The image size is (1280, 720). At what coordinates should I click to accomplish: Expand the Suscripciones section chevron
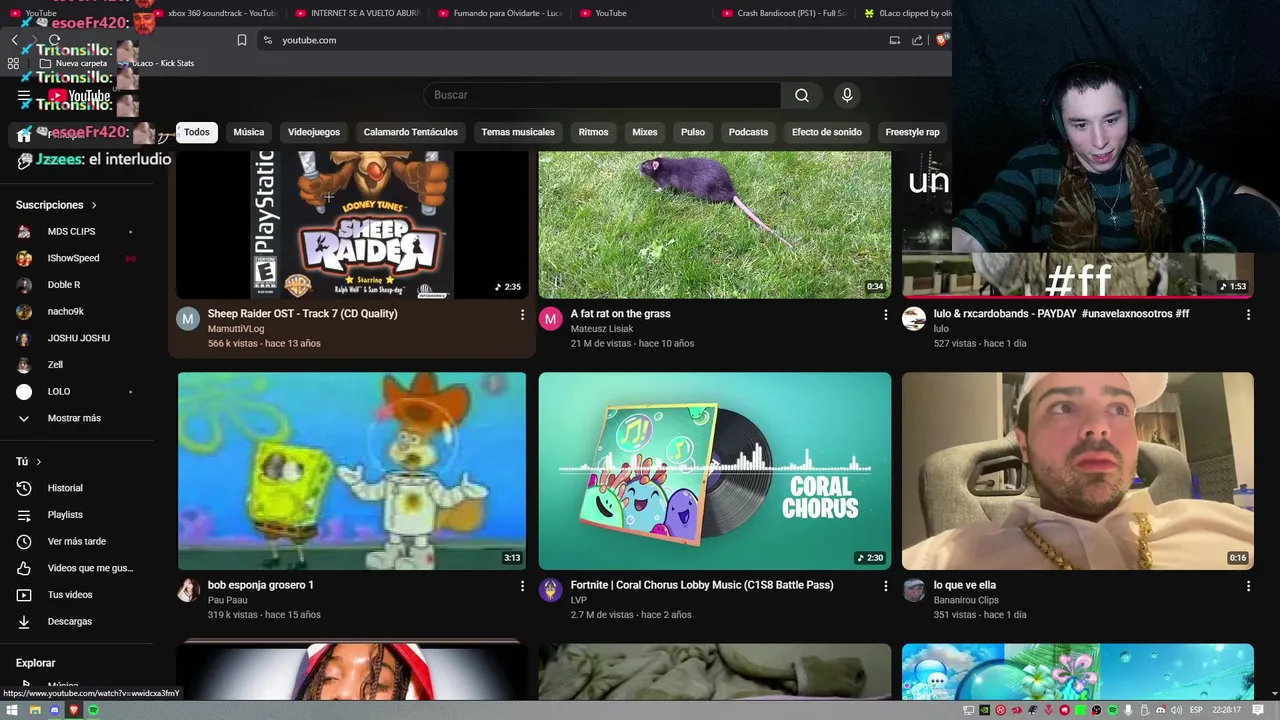(x=94, y=205)
